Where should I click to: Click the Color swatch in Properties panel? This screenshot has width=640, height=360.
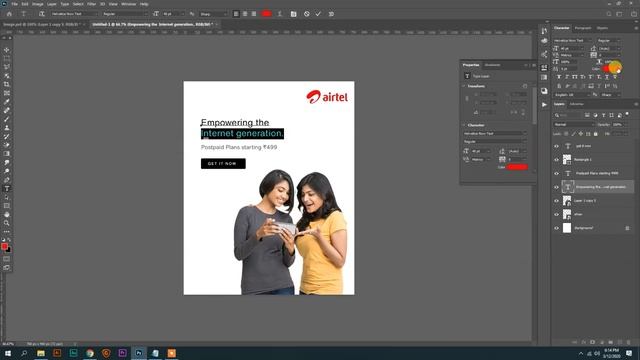(x=518, y=167)
